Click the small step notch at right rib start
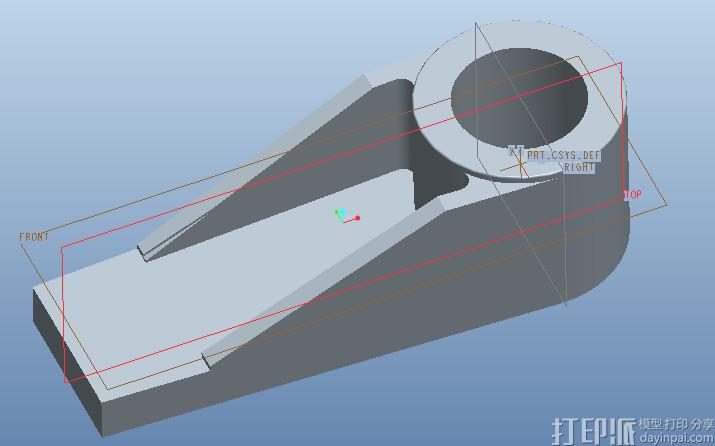715x446 pixels. click(207, 356)
